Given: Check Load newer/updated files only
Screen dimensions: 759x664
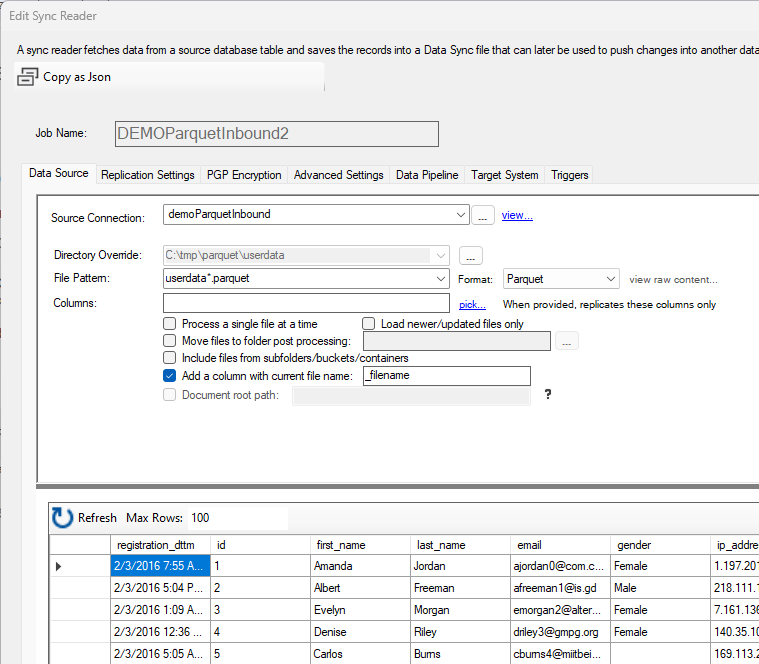Looking at the screenshot, I should click(x=369, y=324).
